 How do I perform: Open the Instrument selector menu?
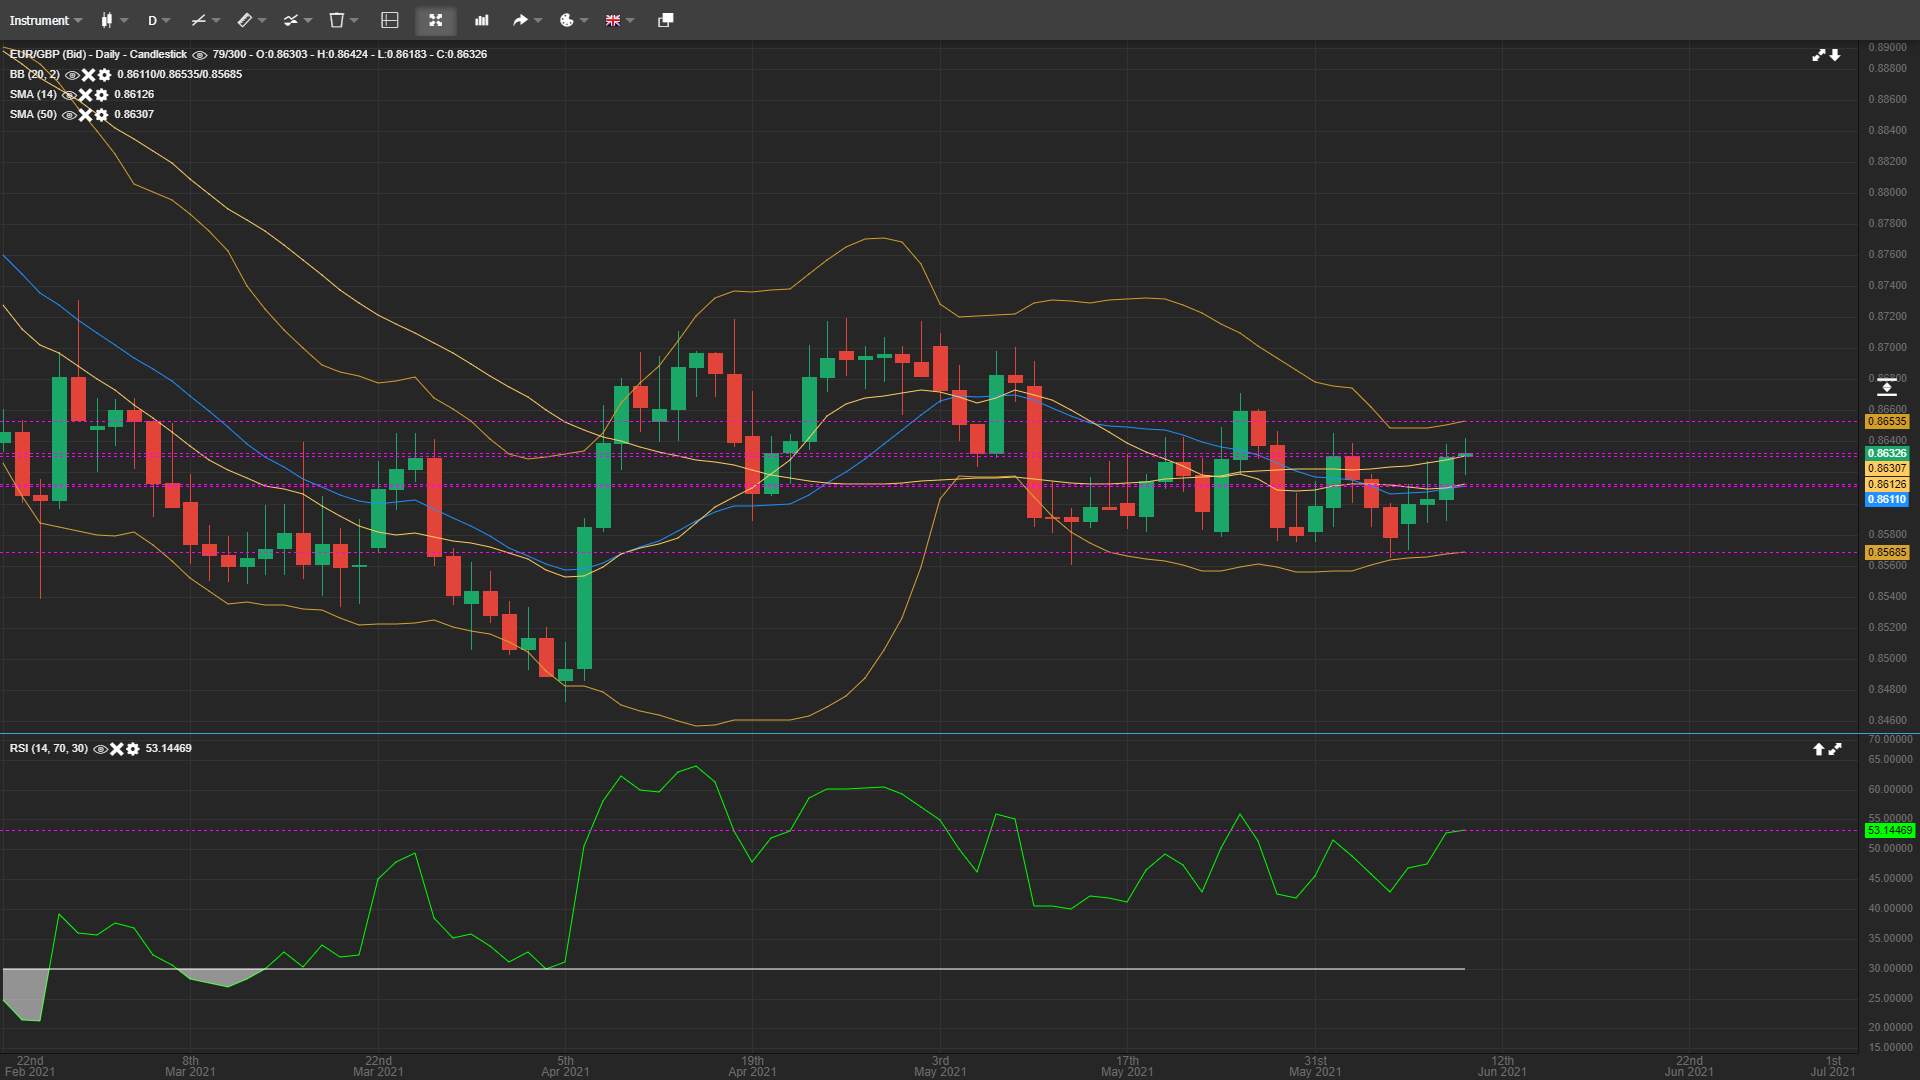point(45,20)
